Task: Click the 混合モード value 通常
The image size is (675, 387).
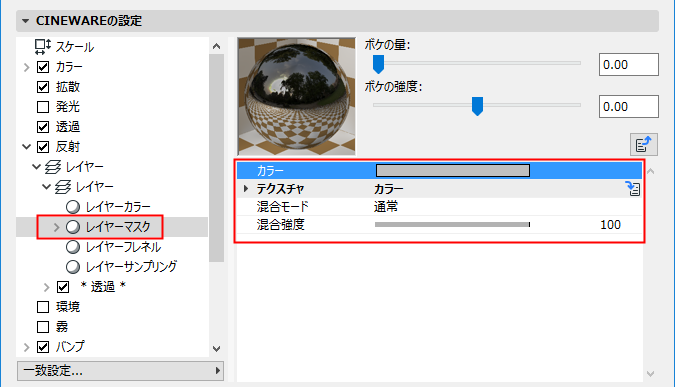Action: pos(386,207)
